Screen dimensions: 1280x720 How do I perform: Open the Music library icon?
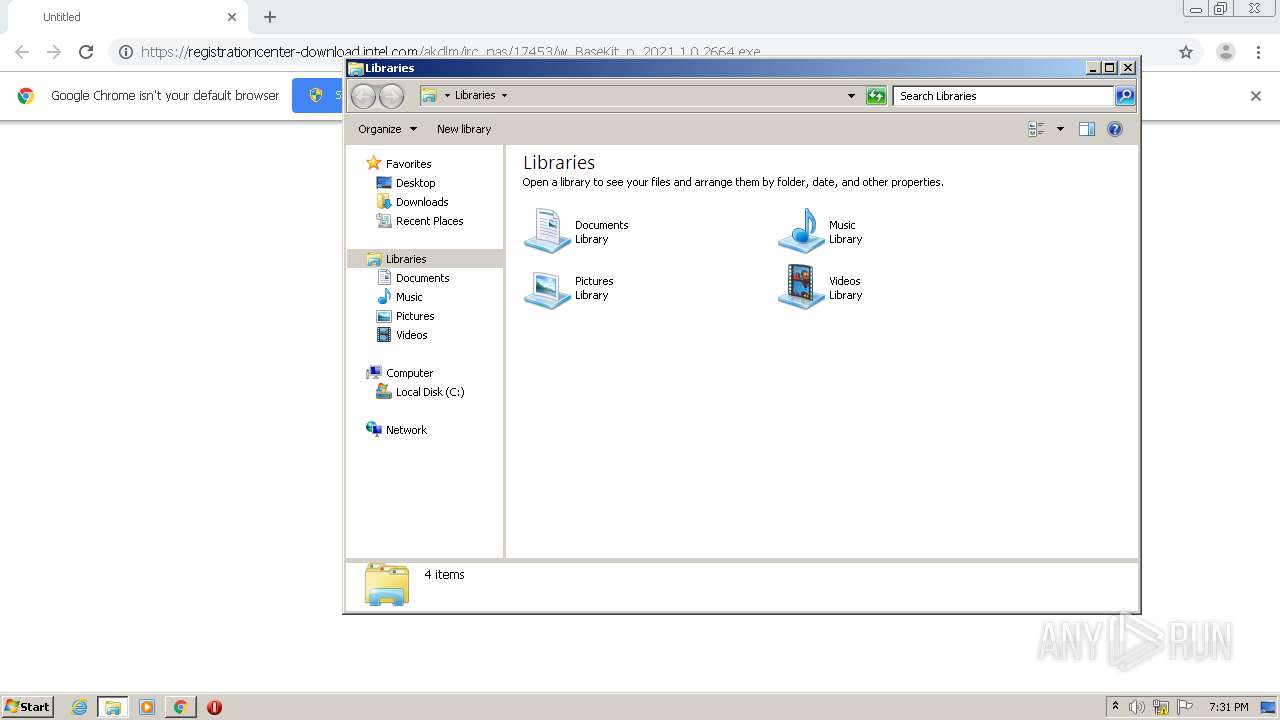coord(801,232)
